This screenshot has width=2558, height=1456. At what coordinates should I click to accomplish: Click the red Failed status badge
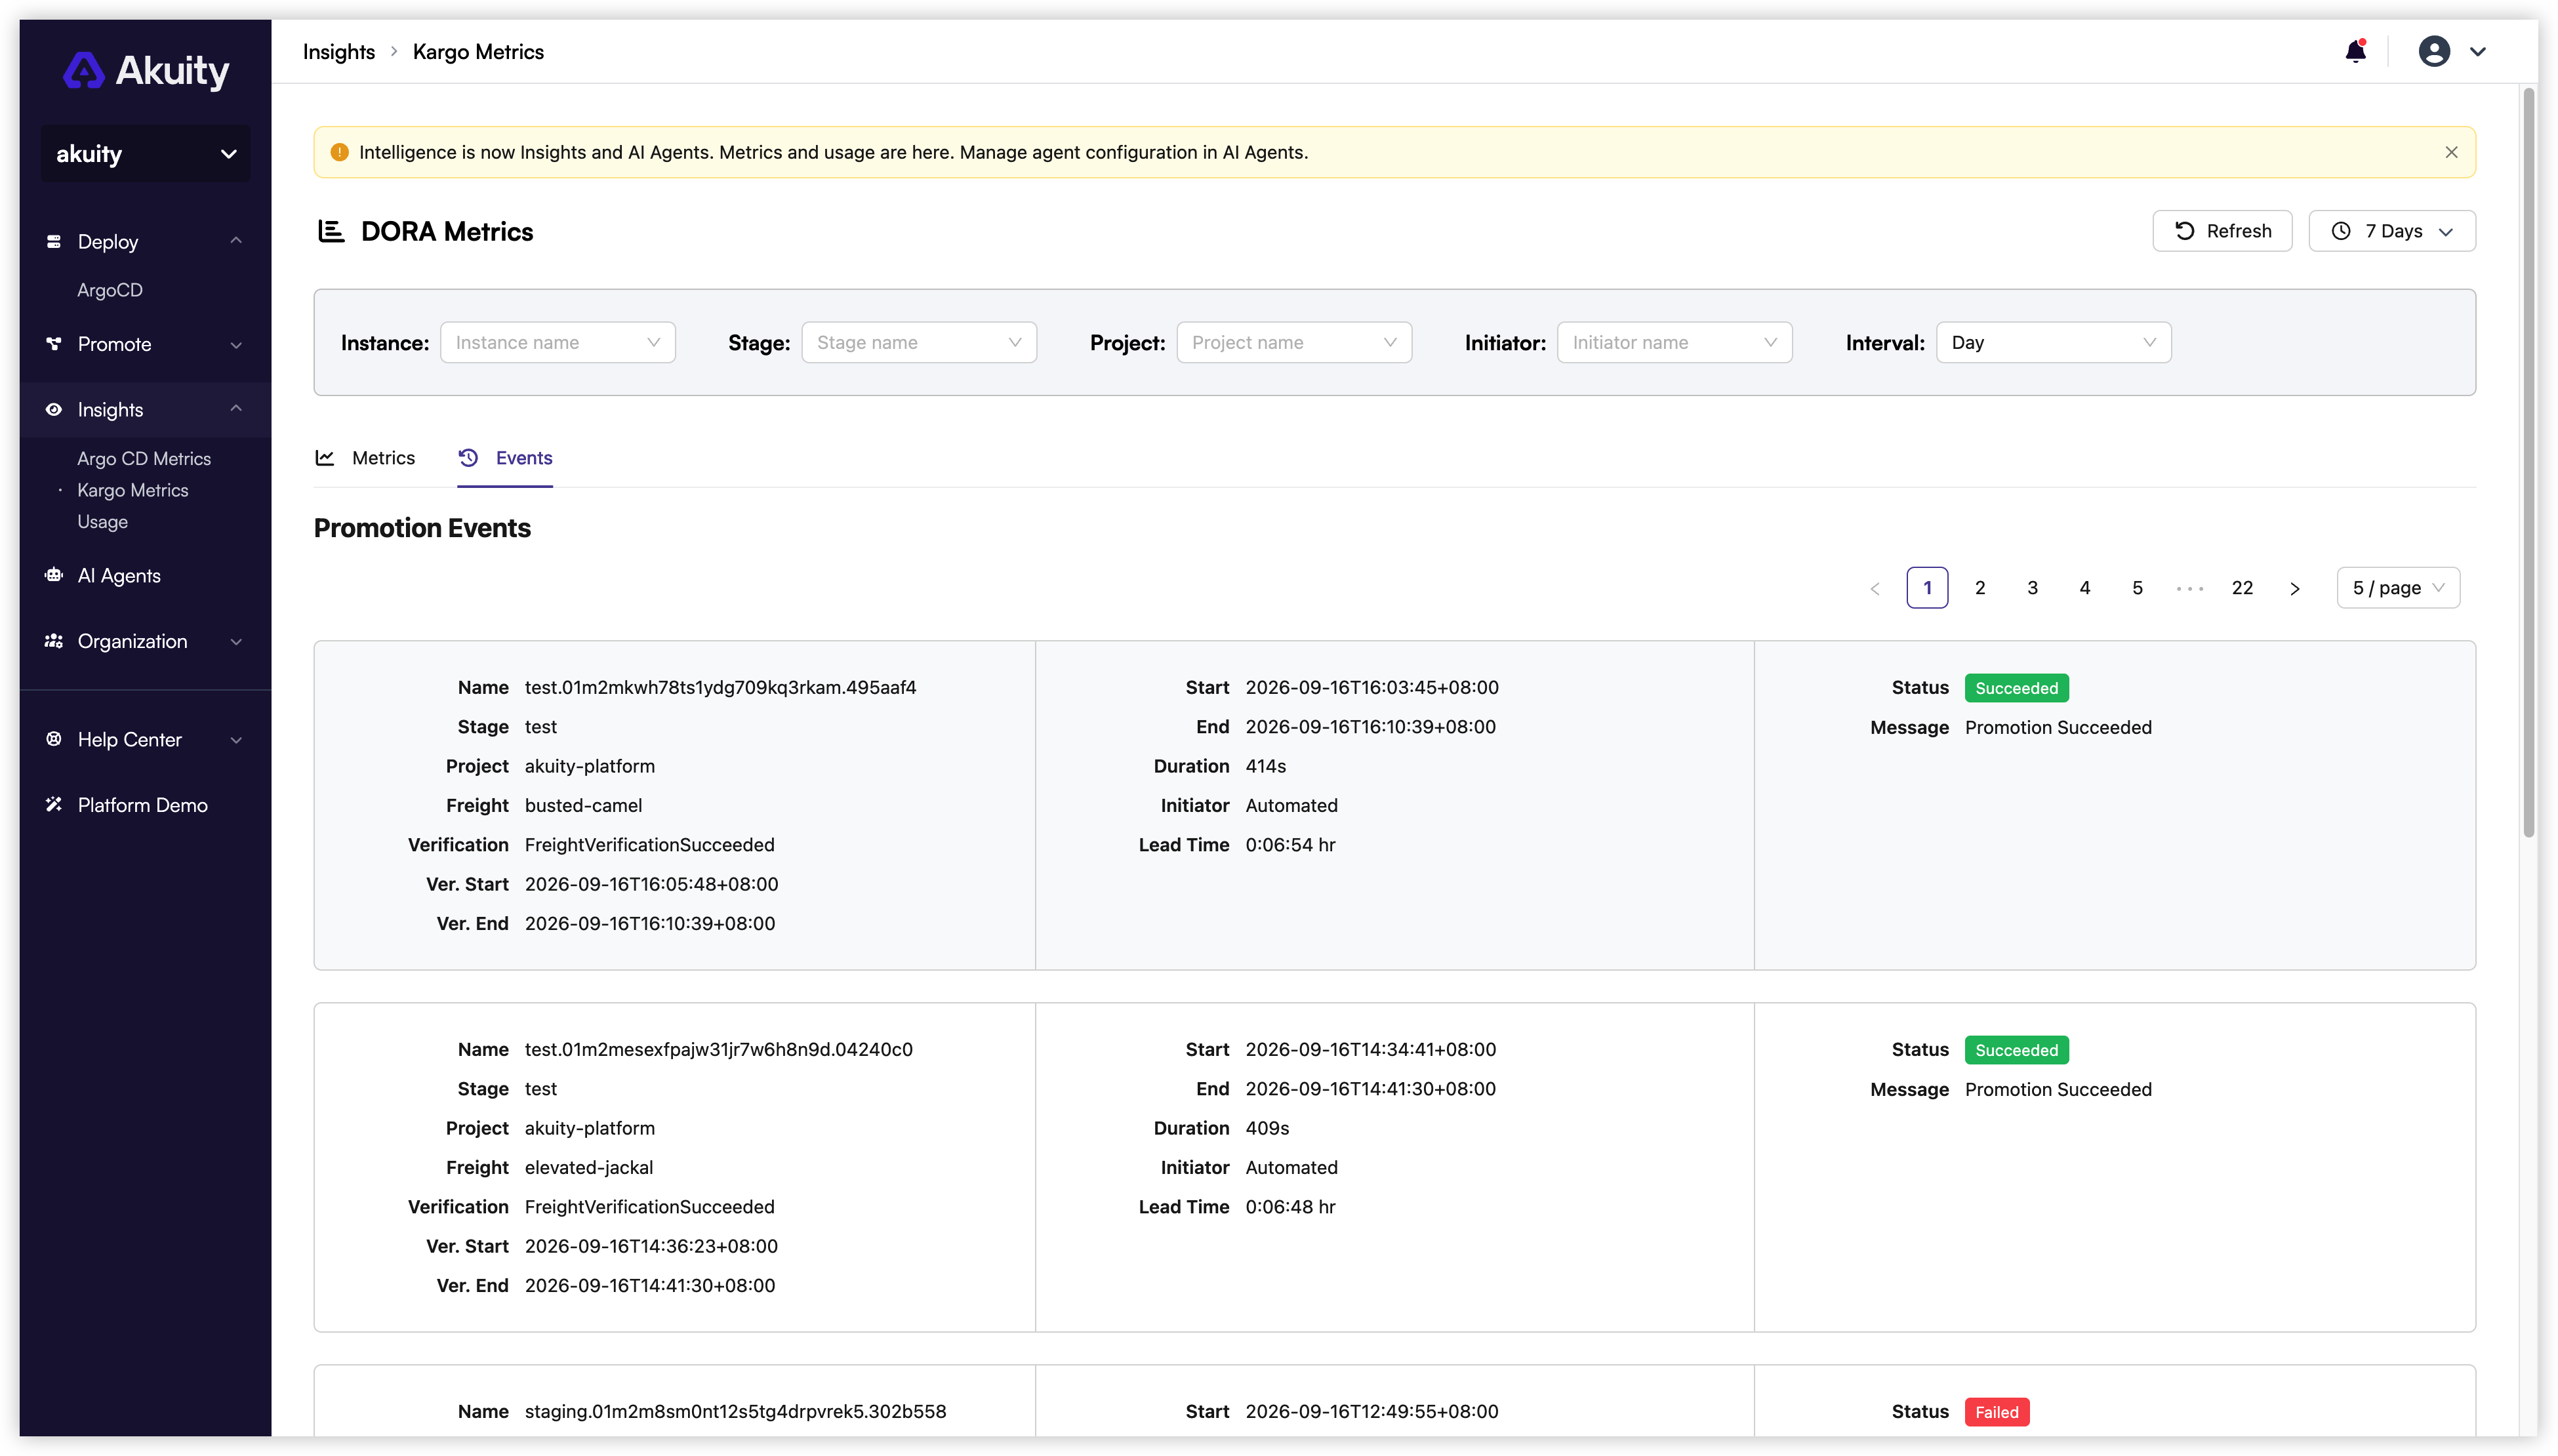point(1996,1412)
